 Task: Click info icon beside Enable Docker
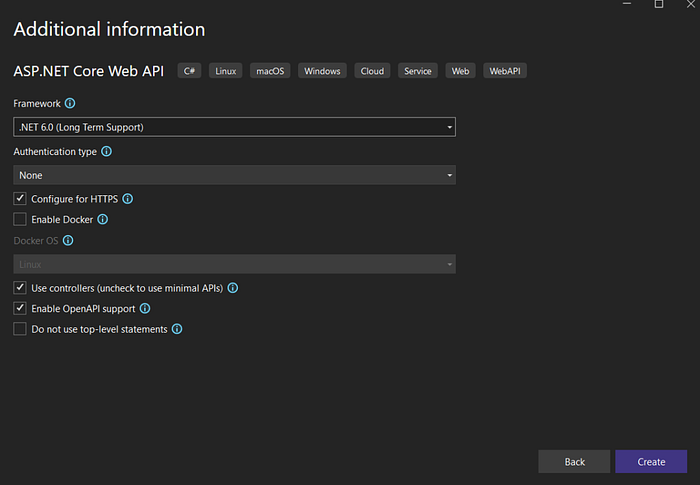pos(103,219)
